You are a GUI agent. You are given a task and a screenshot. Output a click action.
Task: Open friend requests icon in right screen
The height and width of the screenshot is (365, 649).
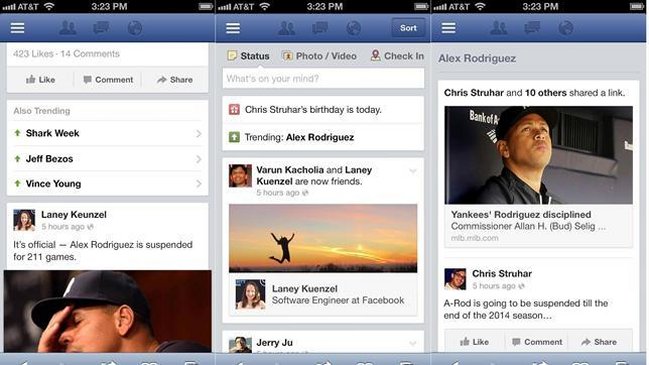[x=498, y=28]
